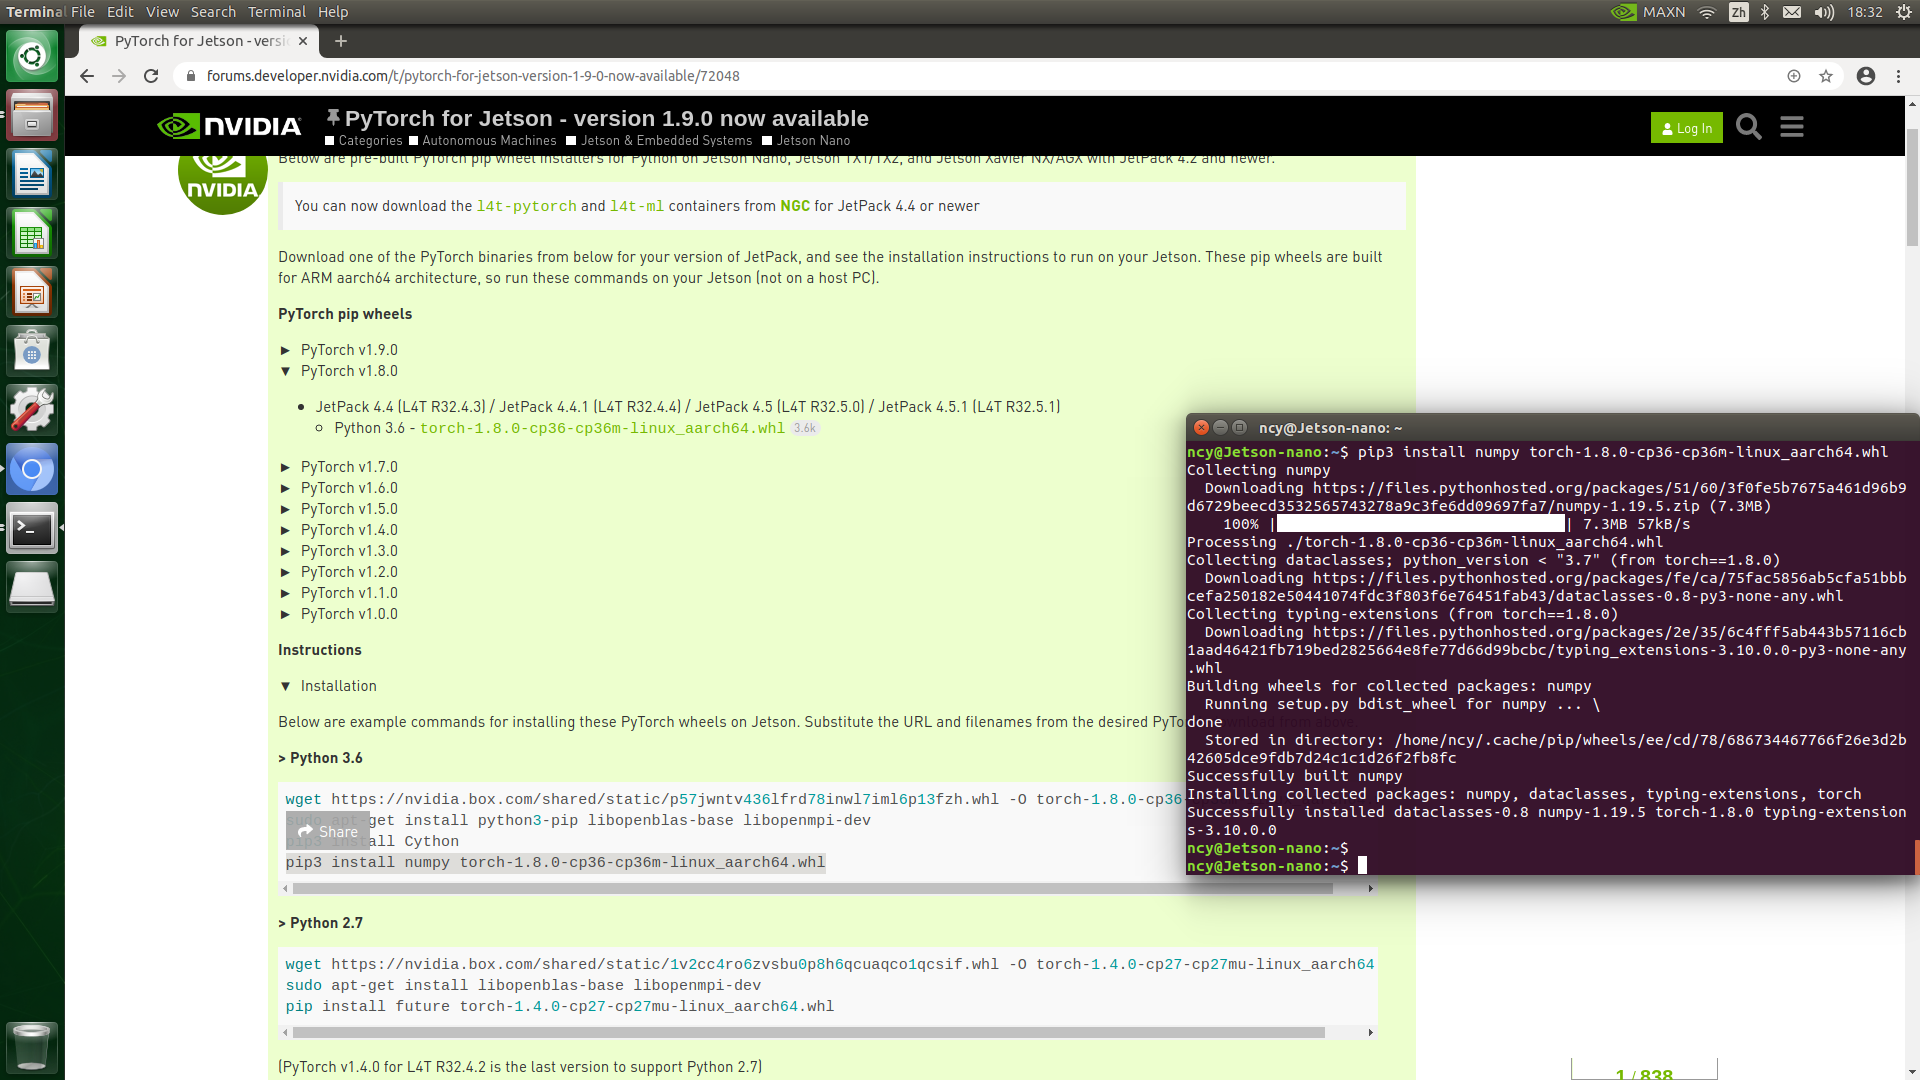This screenshot has width=1920, height=1080.
Task: Collapse the PyTorch v1.8.0 section
Action: coord(339,371)
